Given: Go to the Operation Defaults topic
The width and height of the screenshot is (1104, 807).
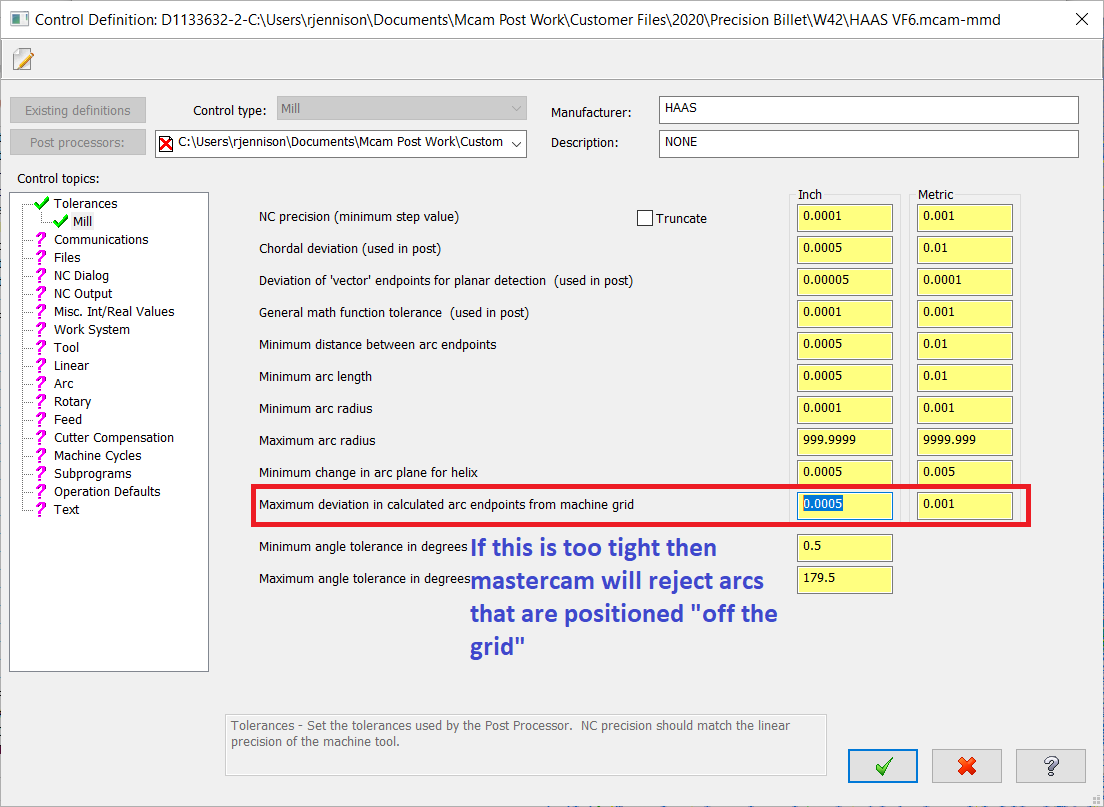Looking at the screenshot, I should [x=107, y=492].
